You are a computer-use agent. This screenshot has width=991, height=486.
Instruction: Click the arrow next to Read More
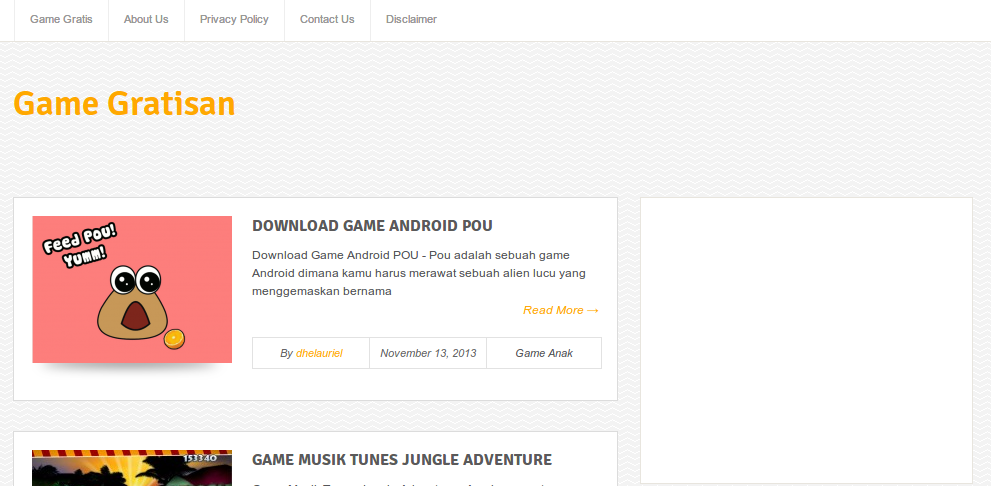[593, 310]
